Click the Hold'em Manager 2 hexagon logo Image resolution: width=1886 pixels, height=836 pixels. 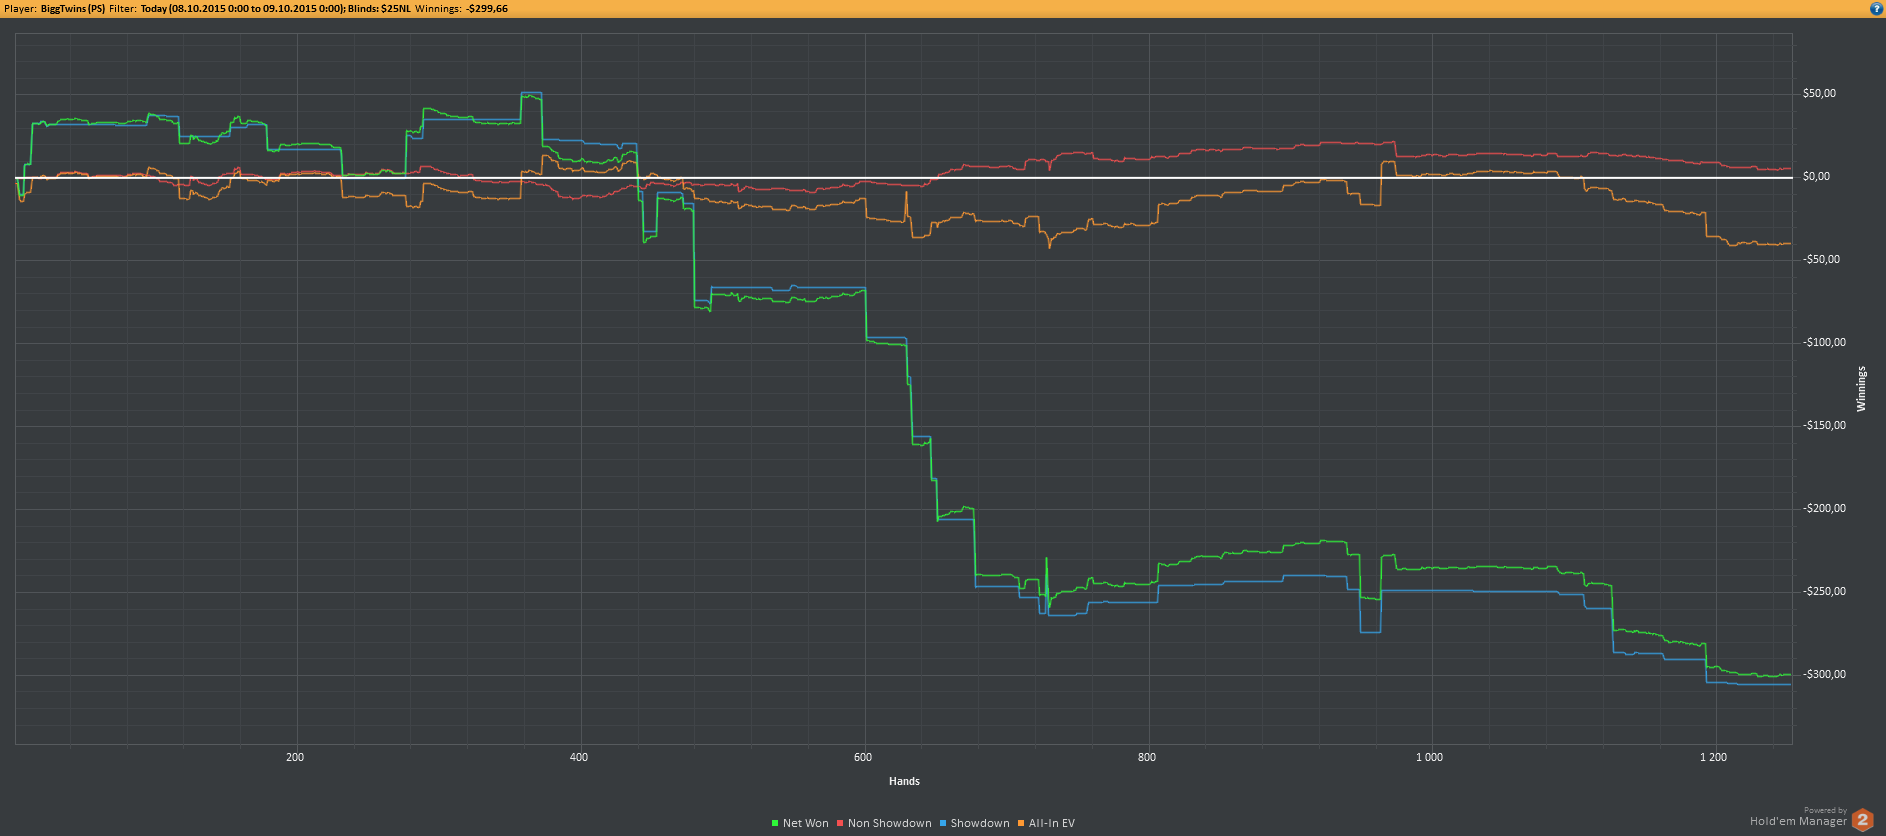1862,820
